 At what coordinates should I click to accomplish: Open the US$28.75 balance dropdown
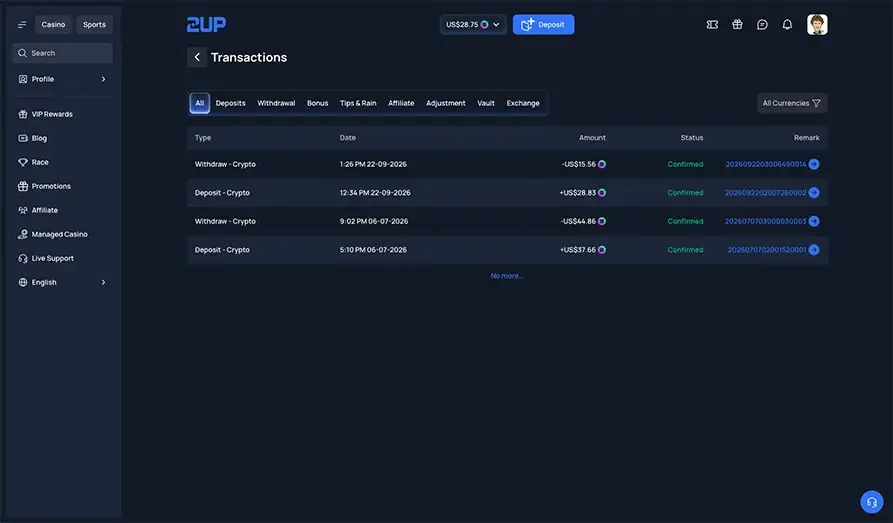[473, 24]
